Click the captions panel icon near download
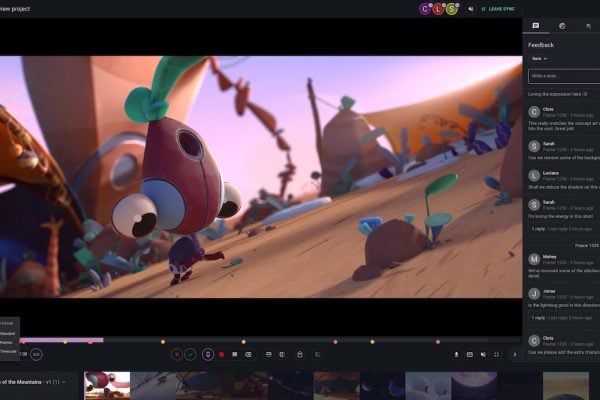 click(x=470, y=355)
